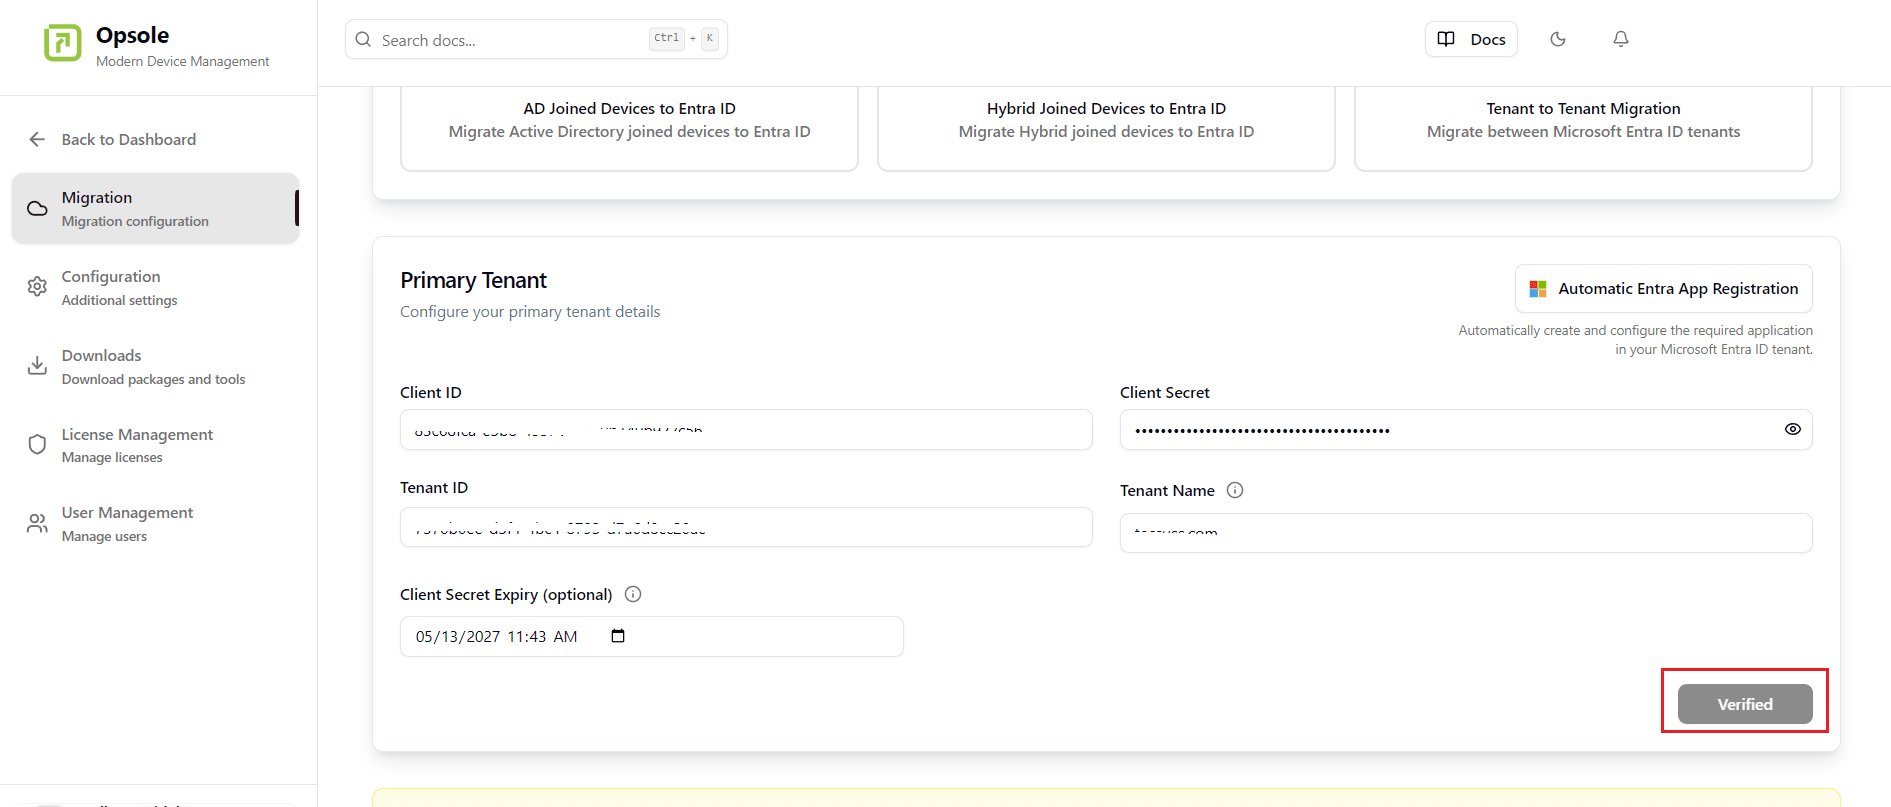Click the User Management people icon
Viewport: 1891px width, 807px height.
click(37, 523)
